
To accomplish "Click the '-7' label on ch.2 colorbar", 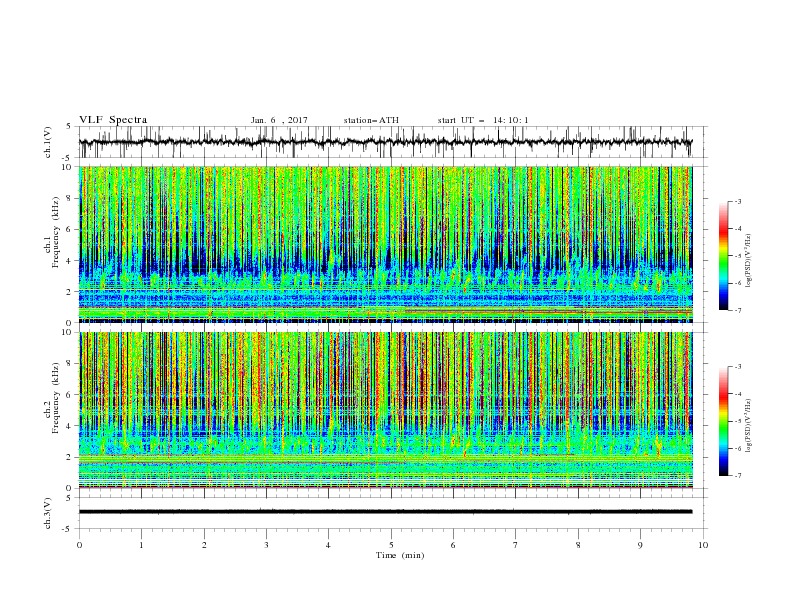I will [737, 476].
